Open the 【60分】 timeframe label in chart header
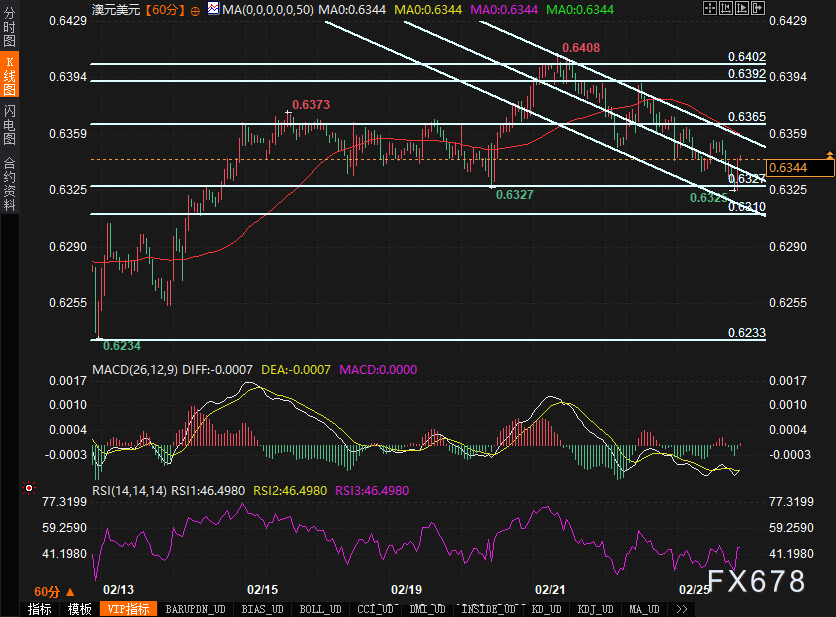 [x=163, y=9]
